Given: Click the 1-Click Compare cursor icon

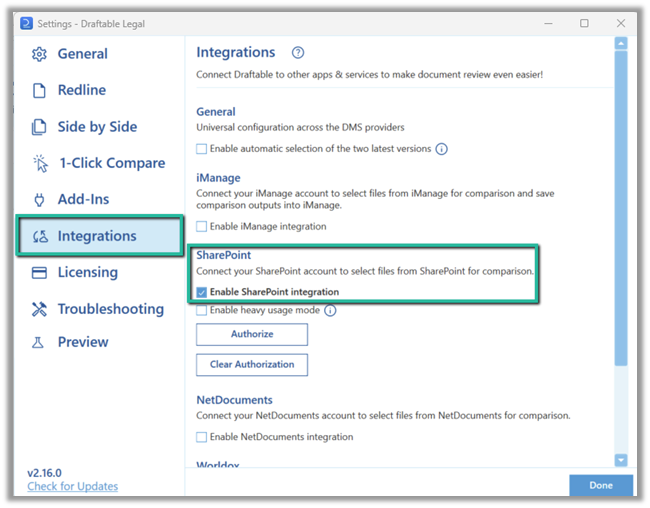Looking at the screenshot, I should pyautogui.click(x=40, y=163).
